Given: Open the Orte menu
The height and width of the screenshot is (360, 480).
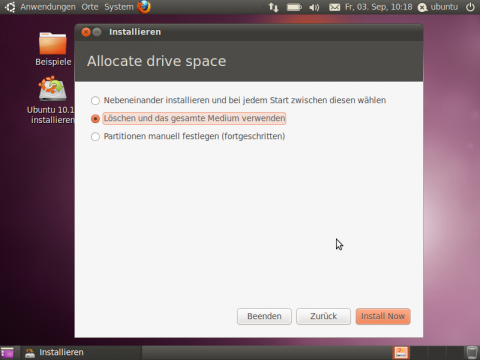Looking at the screenshot, I should coord(90,7).
